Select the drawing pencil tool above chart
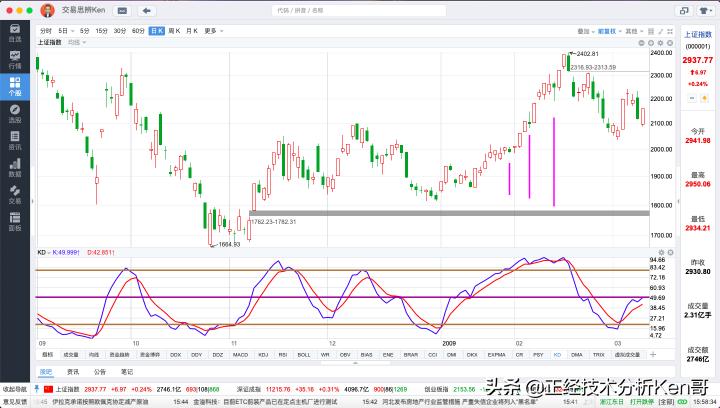Screen dimensions: 720x408 tap(661, 31)
